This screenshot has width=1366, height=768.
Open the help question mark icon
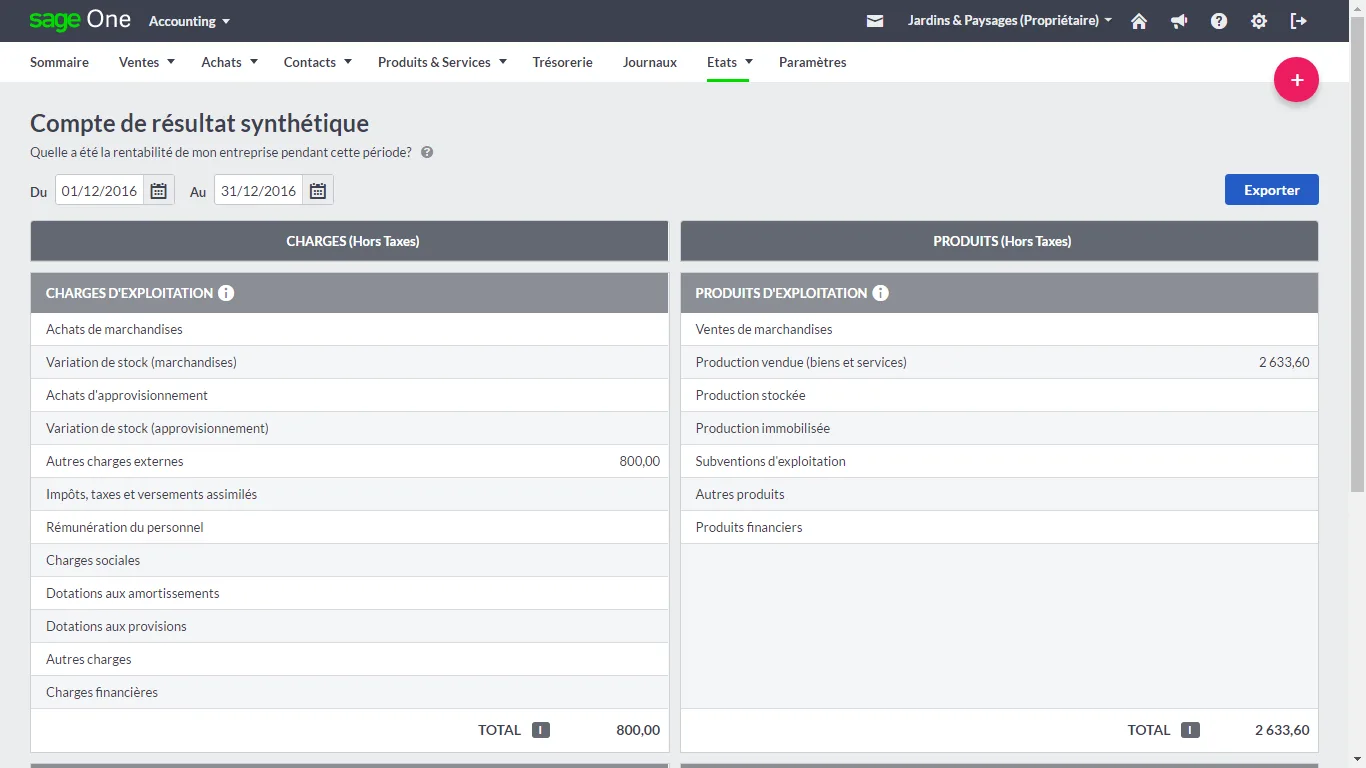[1219, 21]
